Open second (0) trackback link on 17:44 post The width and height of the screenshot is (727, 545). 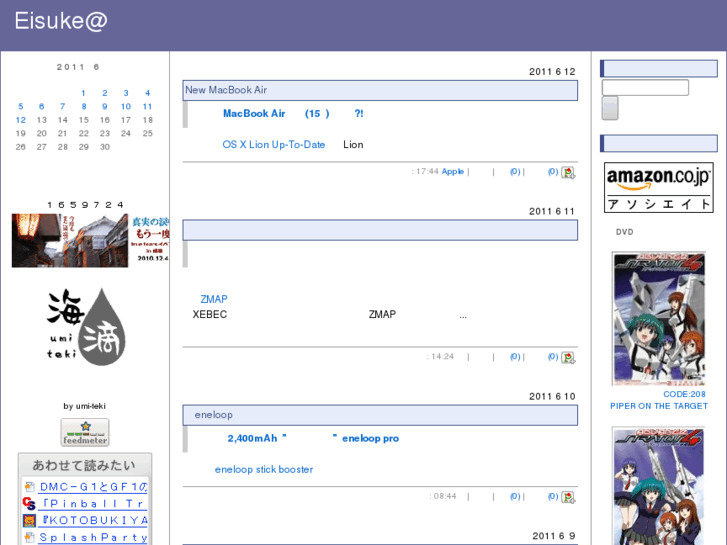point(553,172)
